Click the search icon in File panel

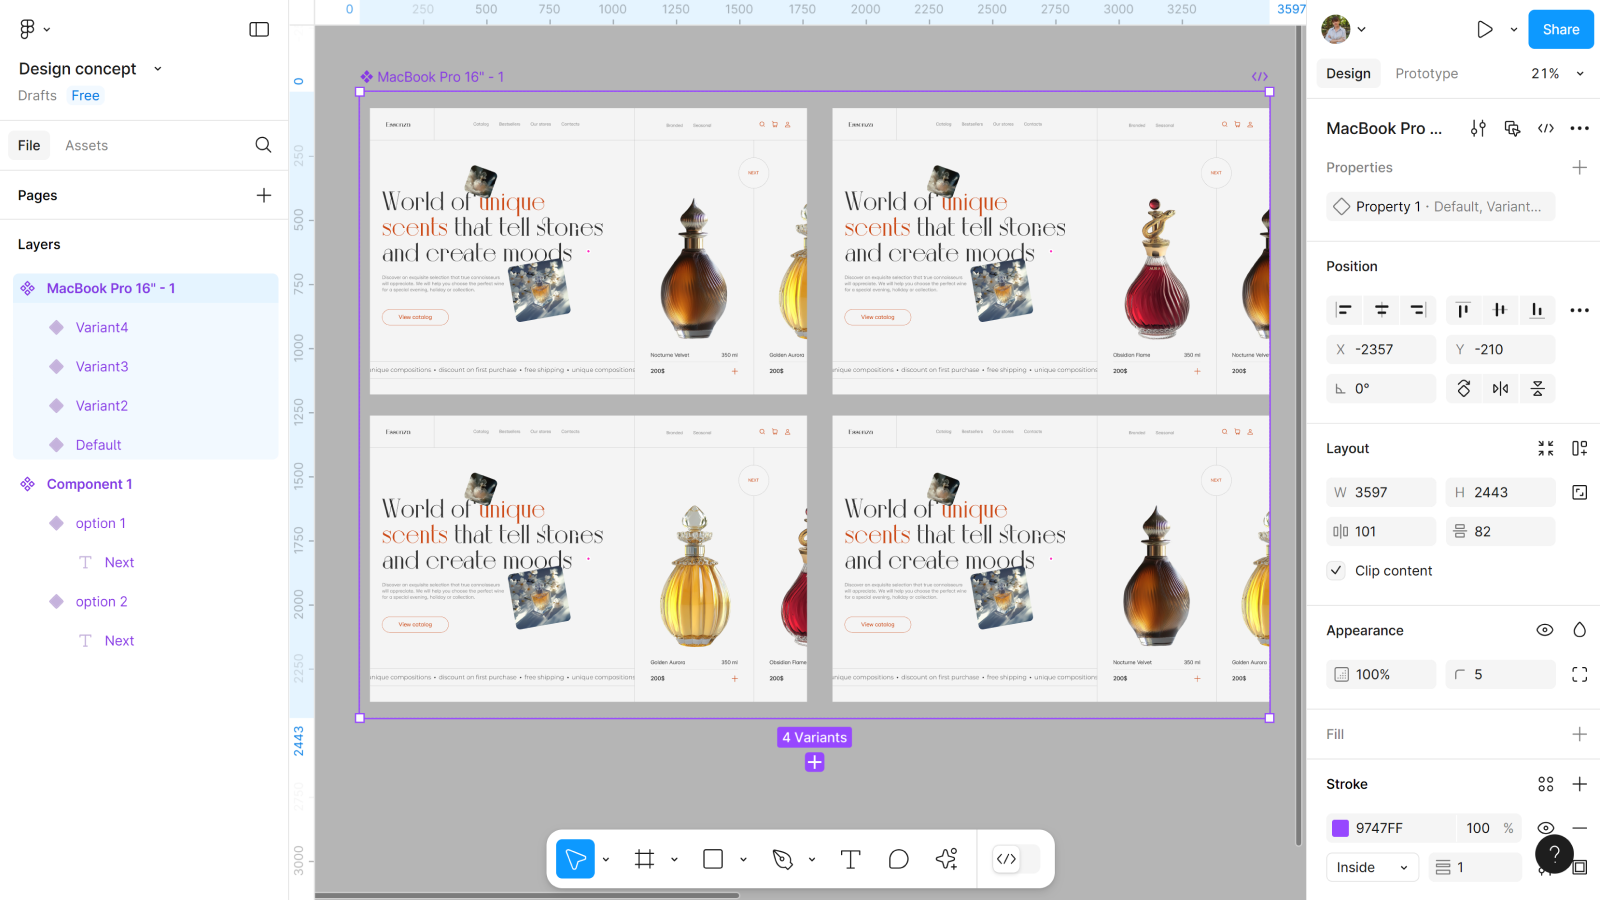(263, 145)
